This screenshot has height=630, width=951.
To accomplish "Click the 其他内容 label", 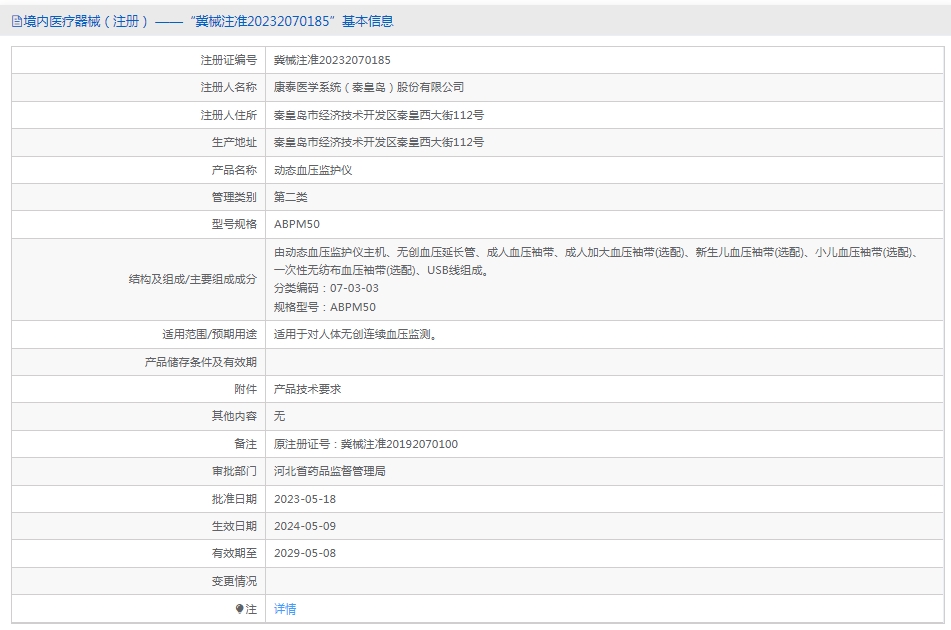I will click(x=234, y=416).
